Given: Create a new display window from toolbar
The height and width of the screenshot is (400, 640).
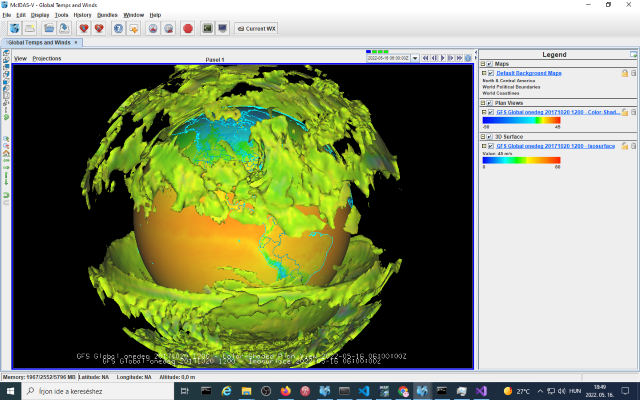Looking at the screenshot, I should pos(30,29).
